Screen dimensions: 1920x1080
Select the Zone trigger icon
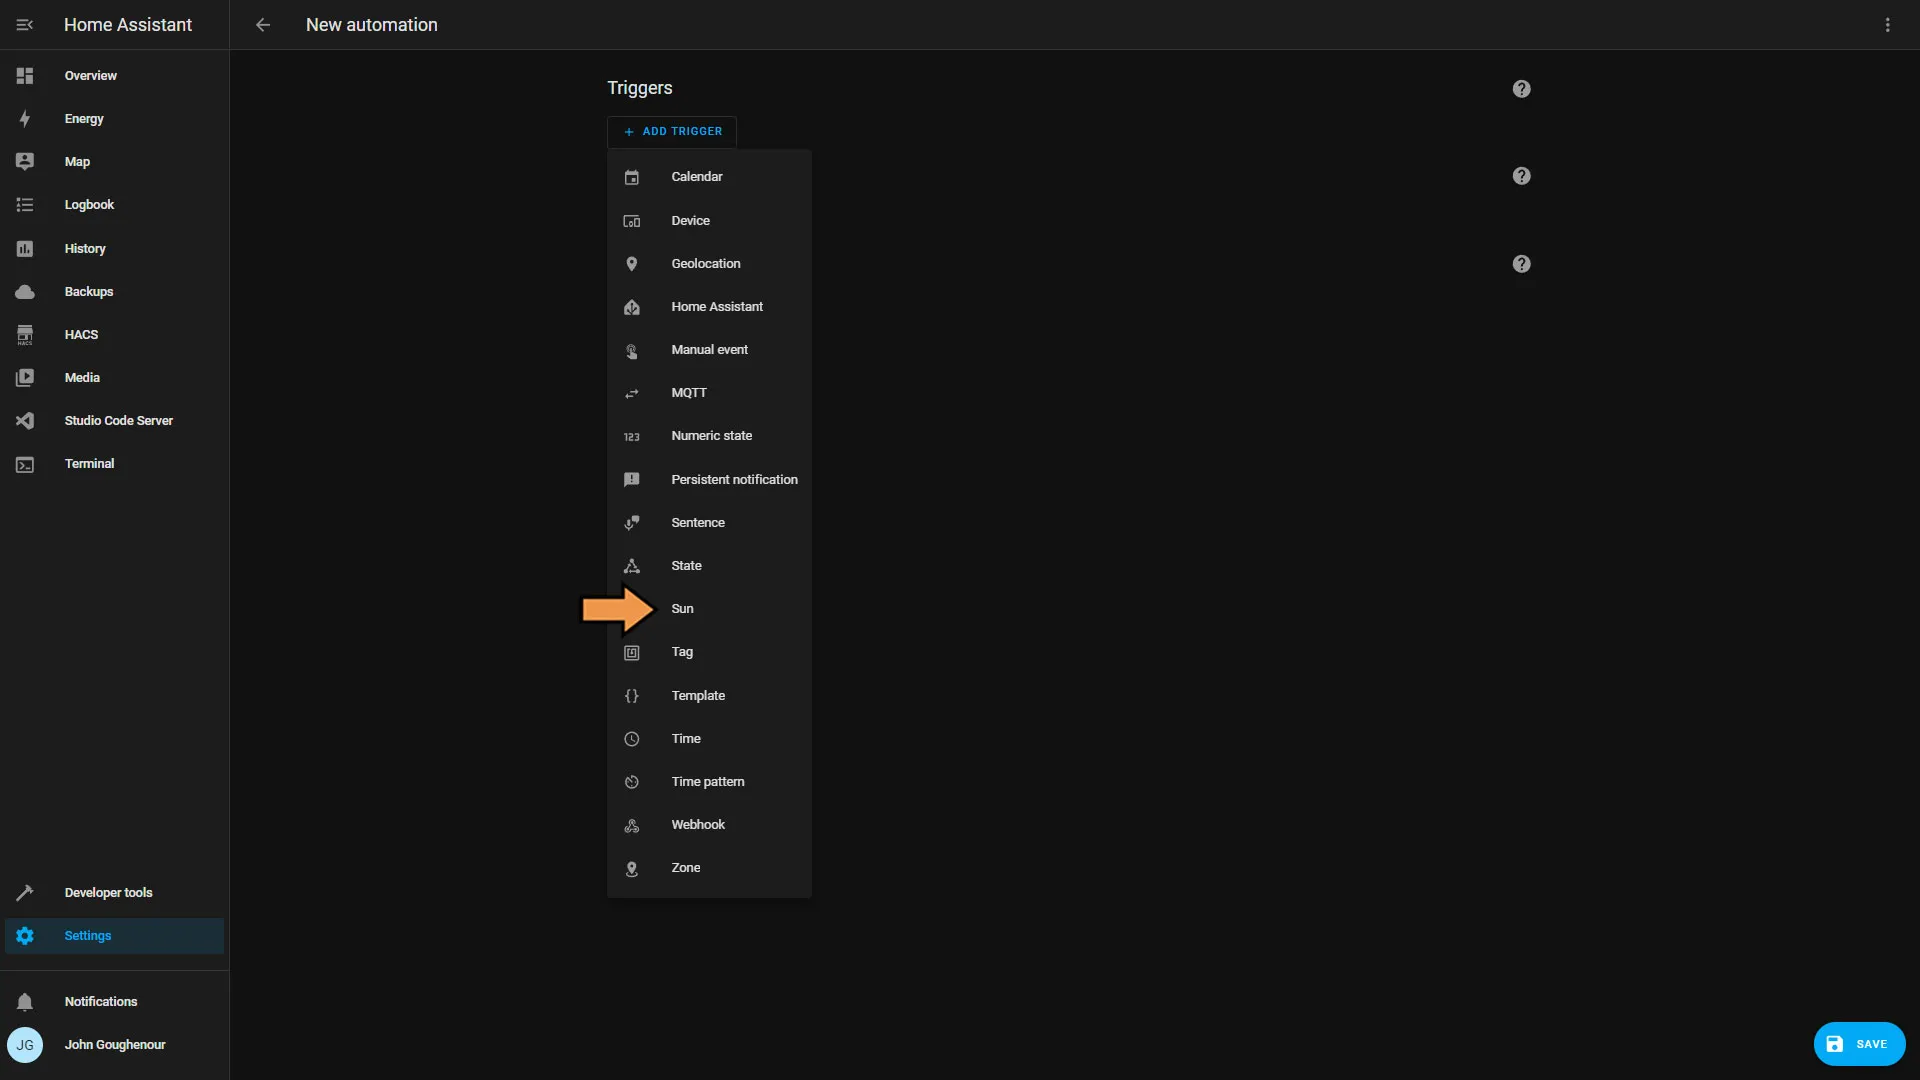click(630, 868)
